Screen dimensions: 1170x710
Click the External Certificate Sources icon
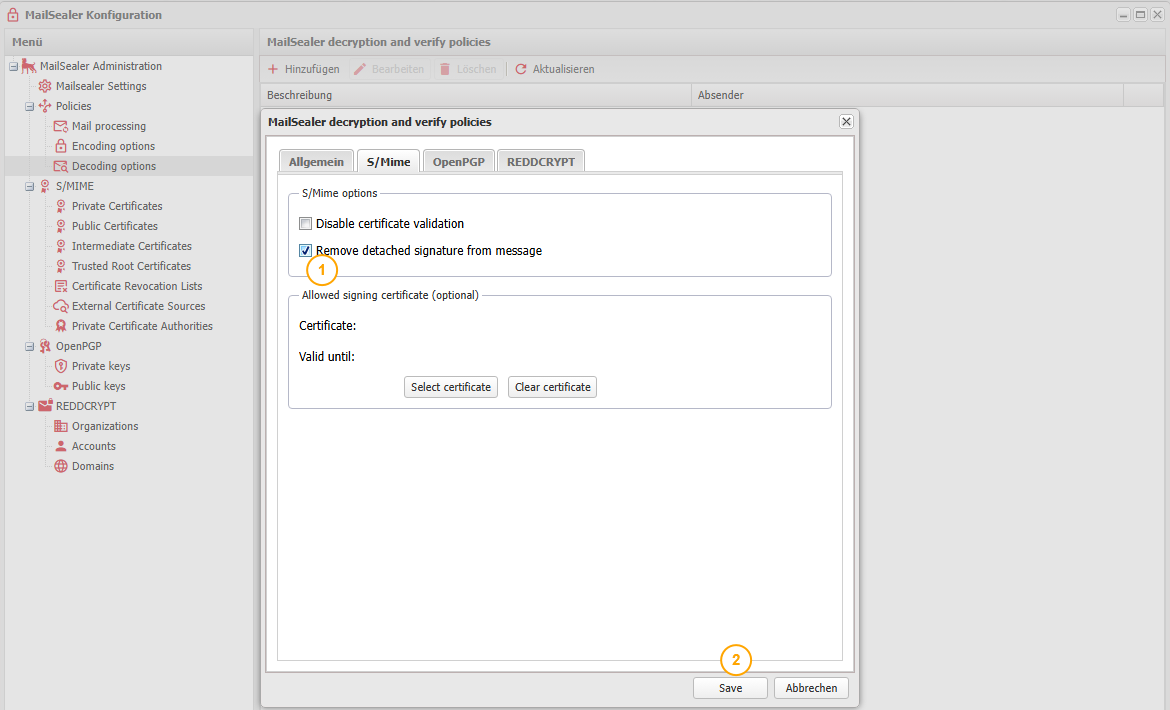click(61, 306)
